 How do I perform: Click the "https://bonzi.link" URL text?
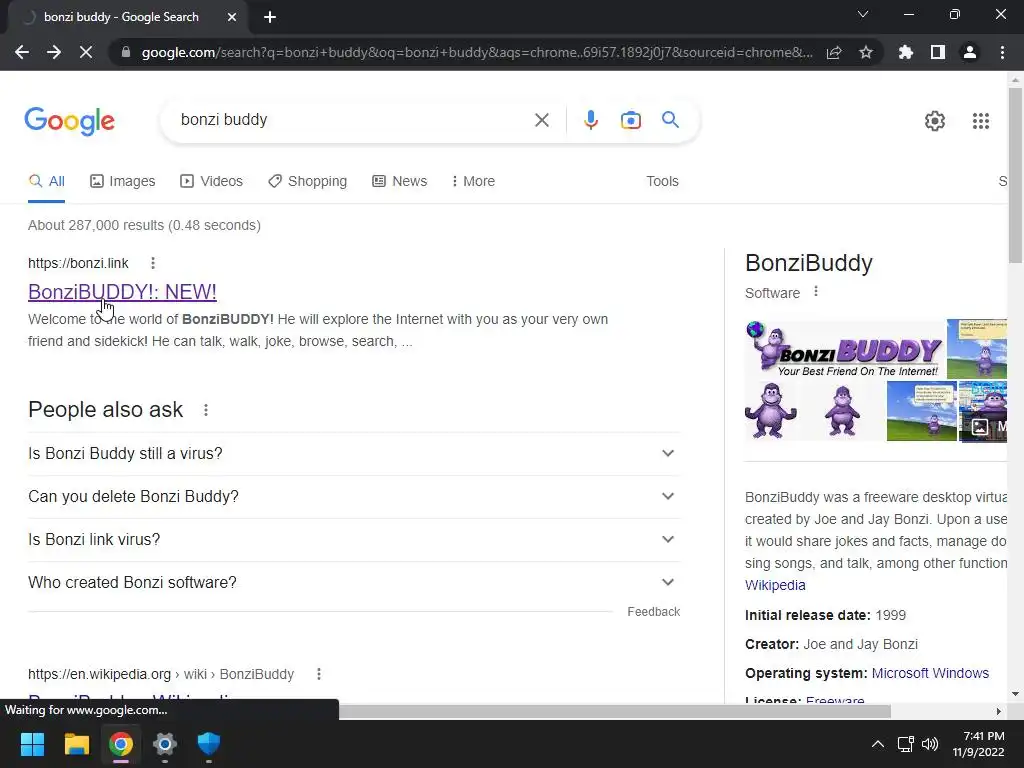78,263
